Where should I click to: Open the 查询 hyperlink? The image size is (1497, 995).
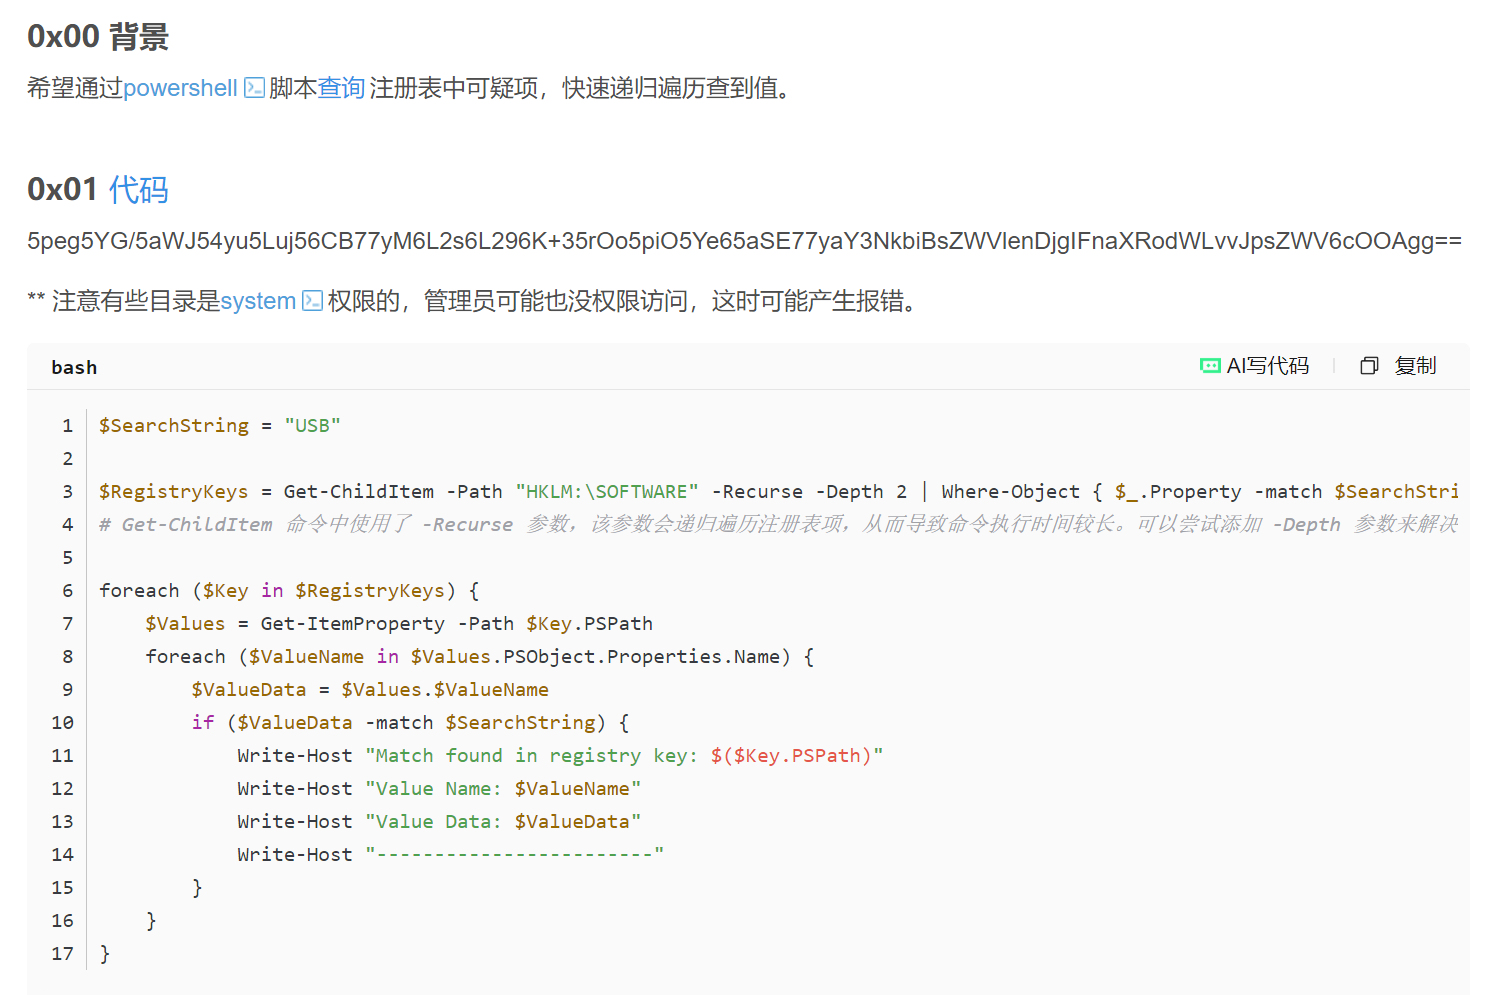pyautogui.click(x=341, y=88)
